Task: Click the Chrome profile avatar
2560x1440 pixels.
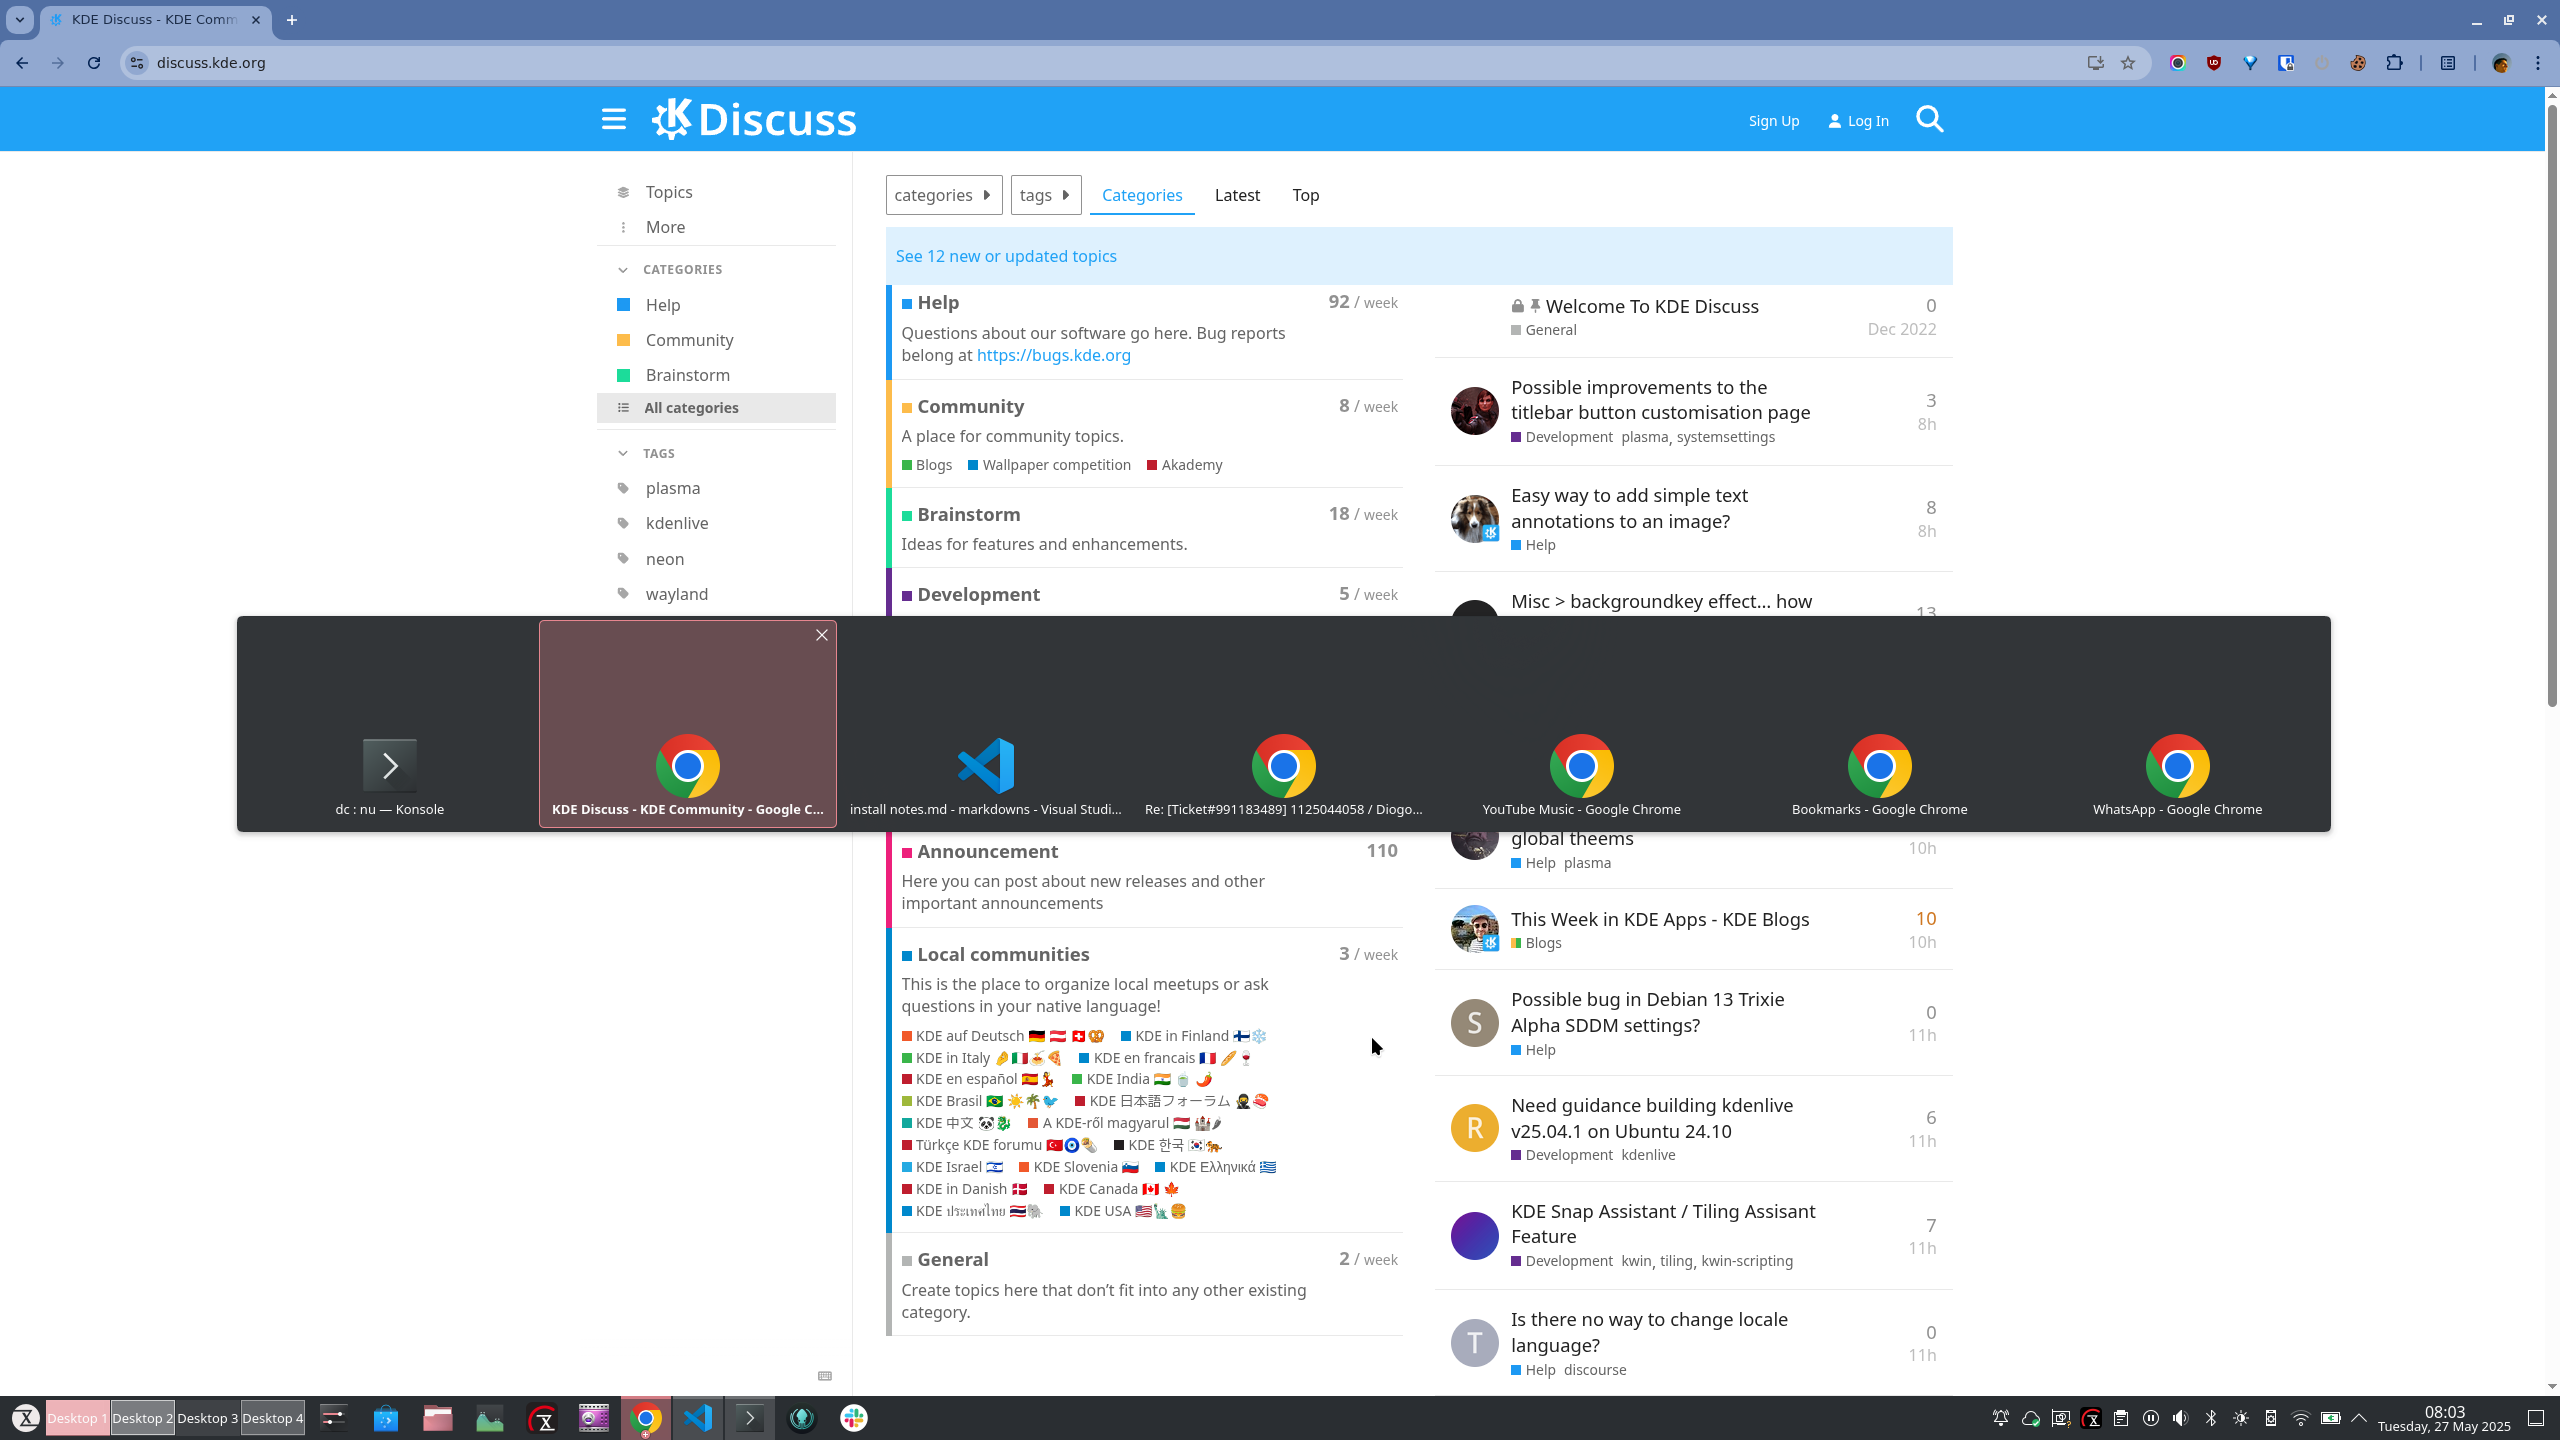Action: point(2502,63)
